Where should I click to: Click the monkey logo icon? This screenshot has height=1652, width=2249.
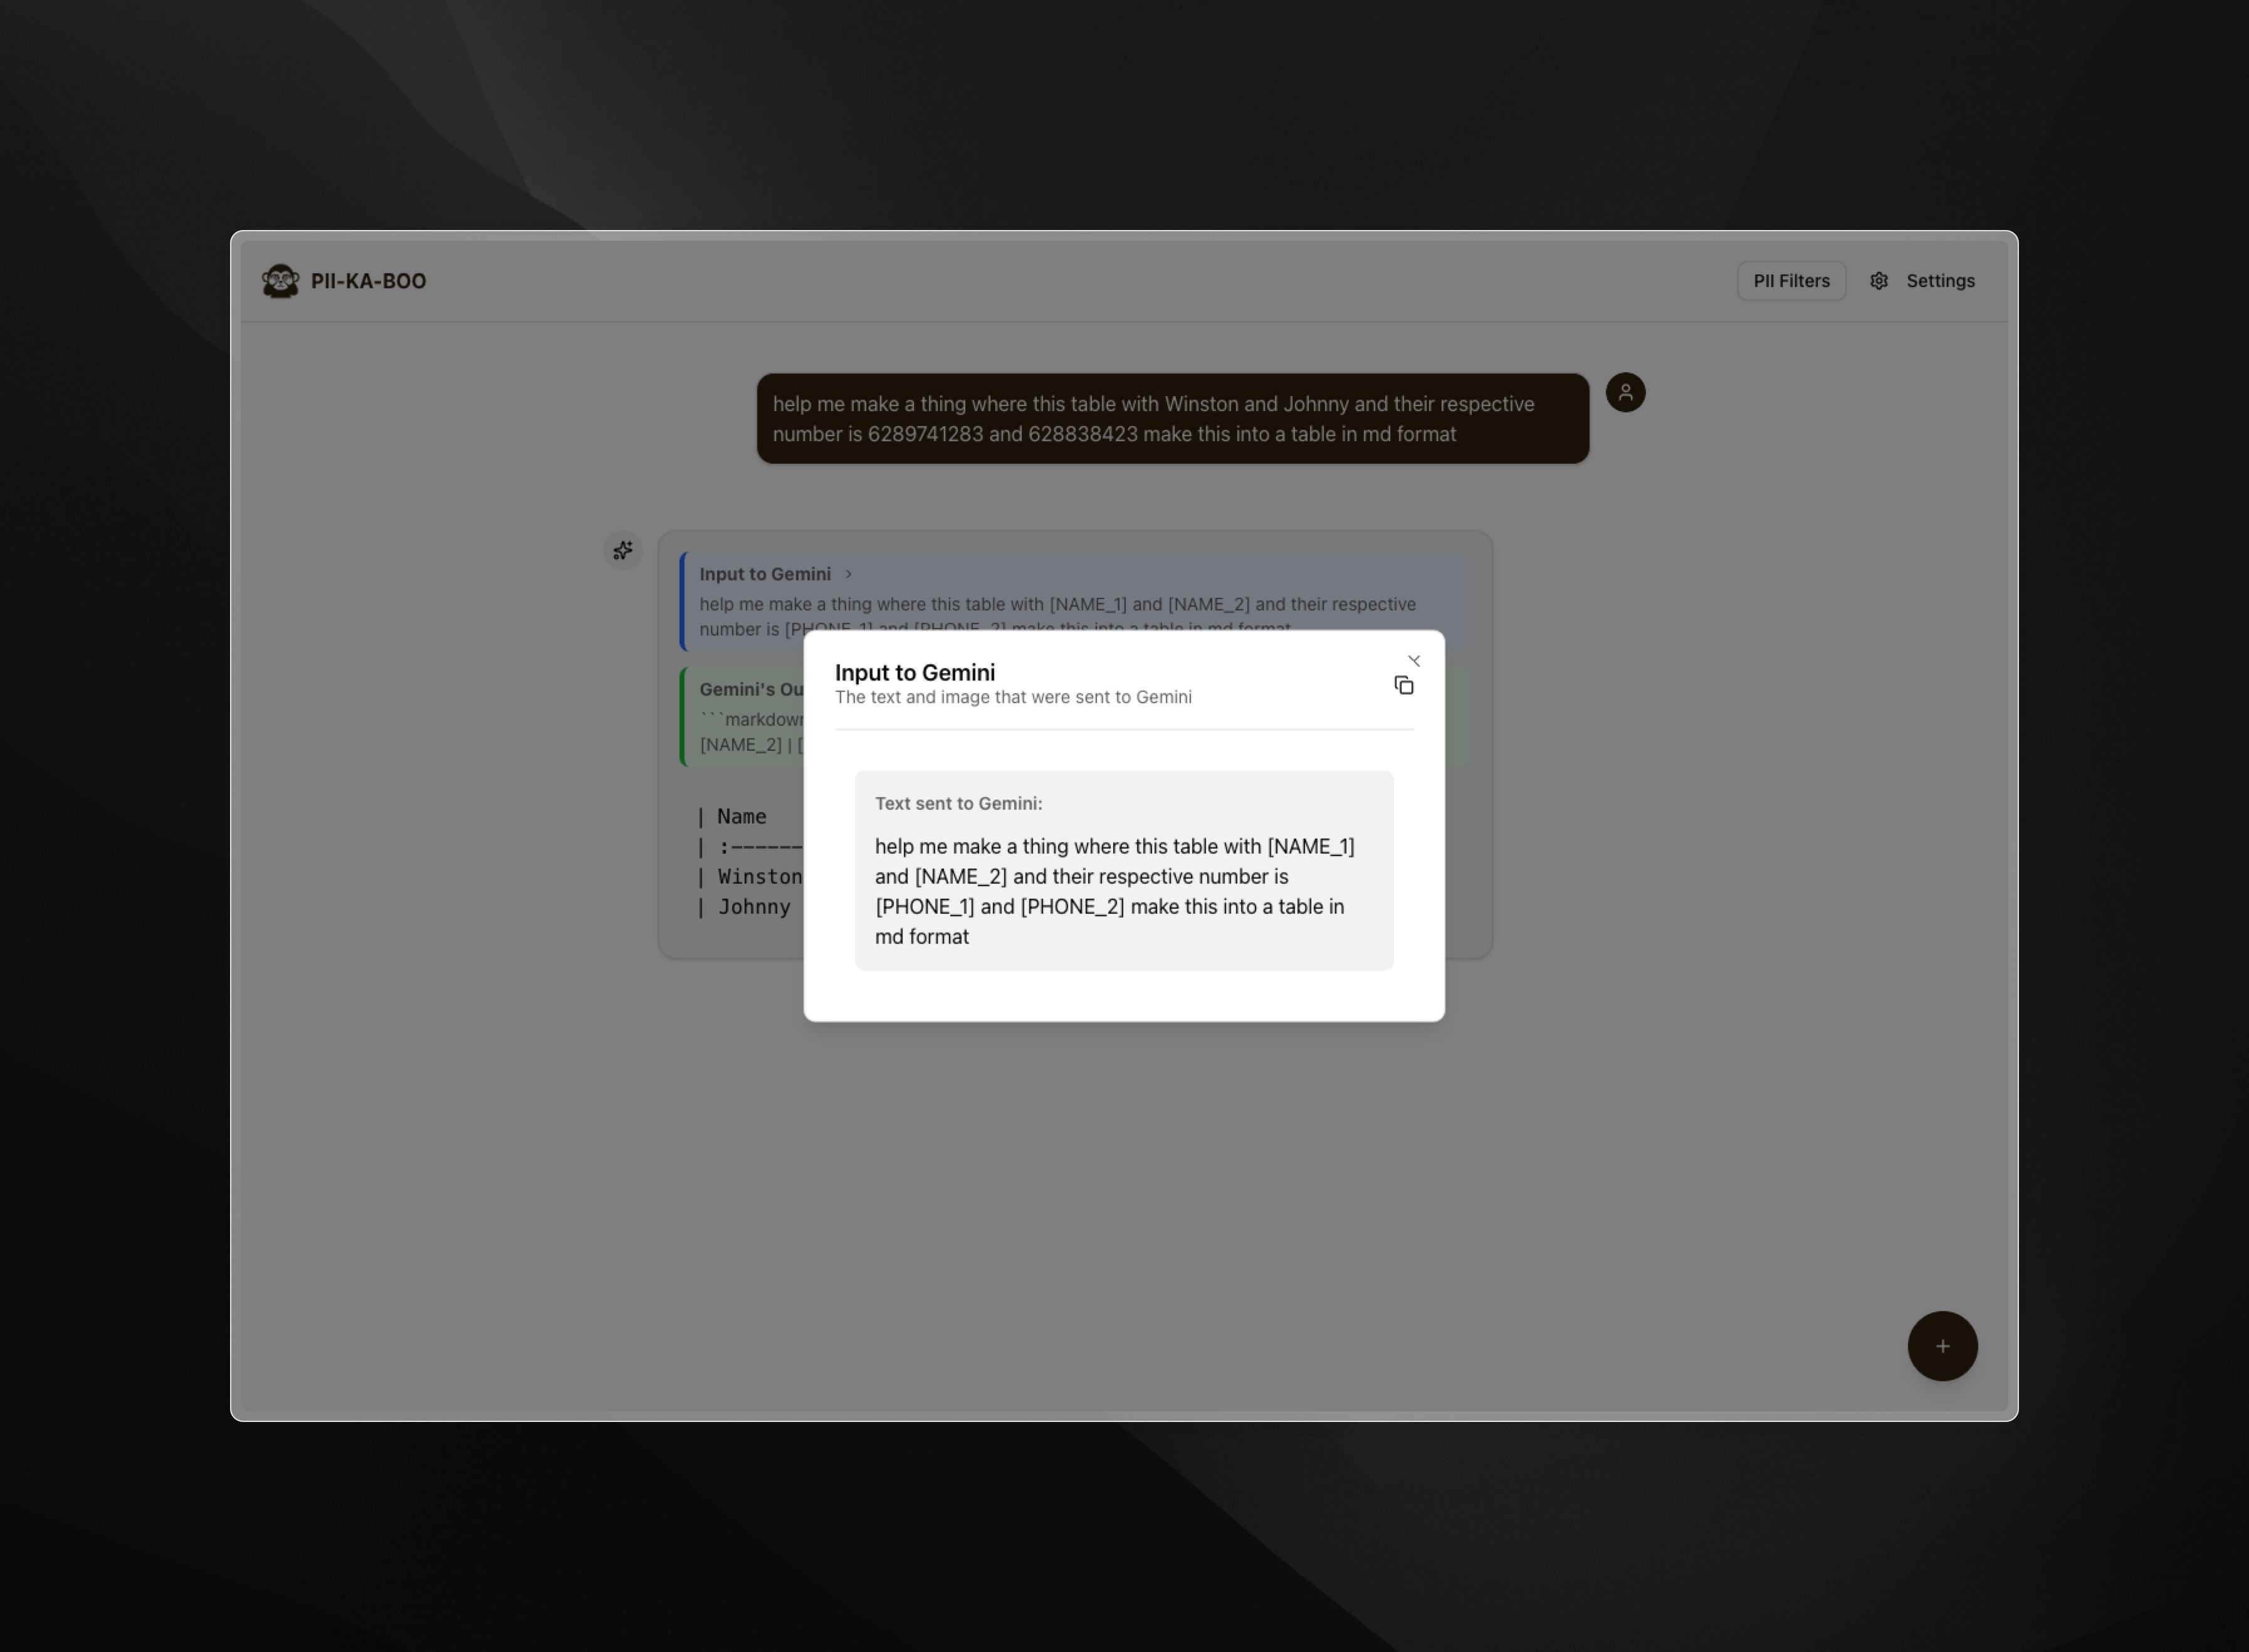click(280, 281)
